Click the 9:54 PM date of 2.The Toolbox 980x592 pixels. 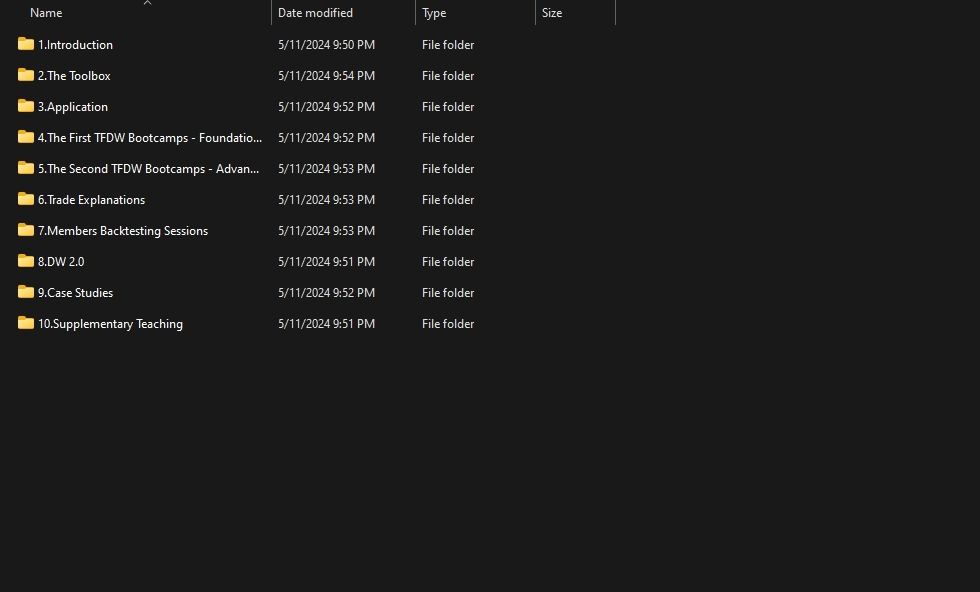coord(326,76)
